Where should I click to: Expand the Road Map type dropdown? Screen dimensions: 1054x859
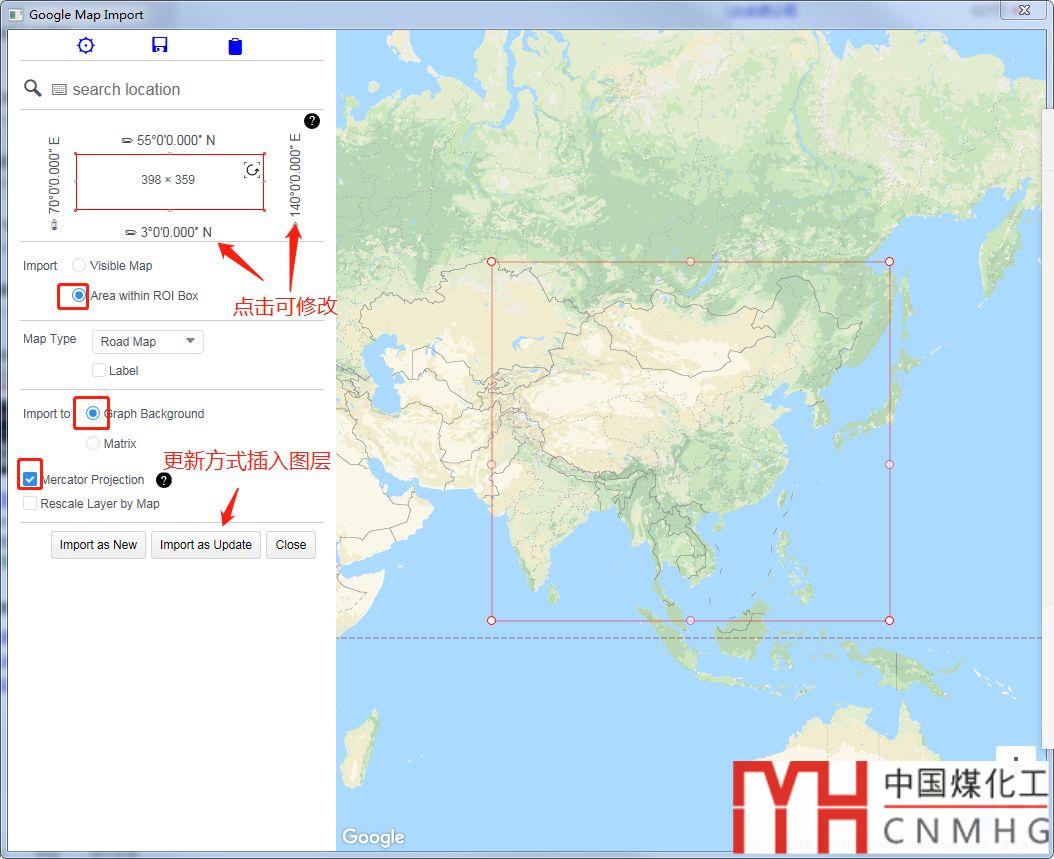click(x=148, y=342)
